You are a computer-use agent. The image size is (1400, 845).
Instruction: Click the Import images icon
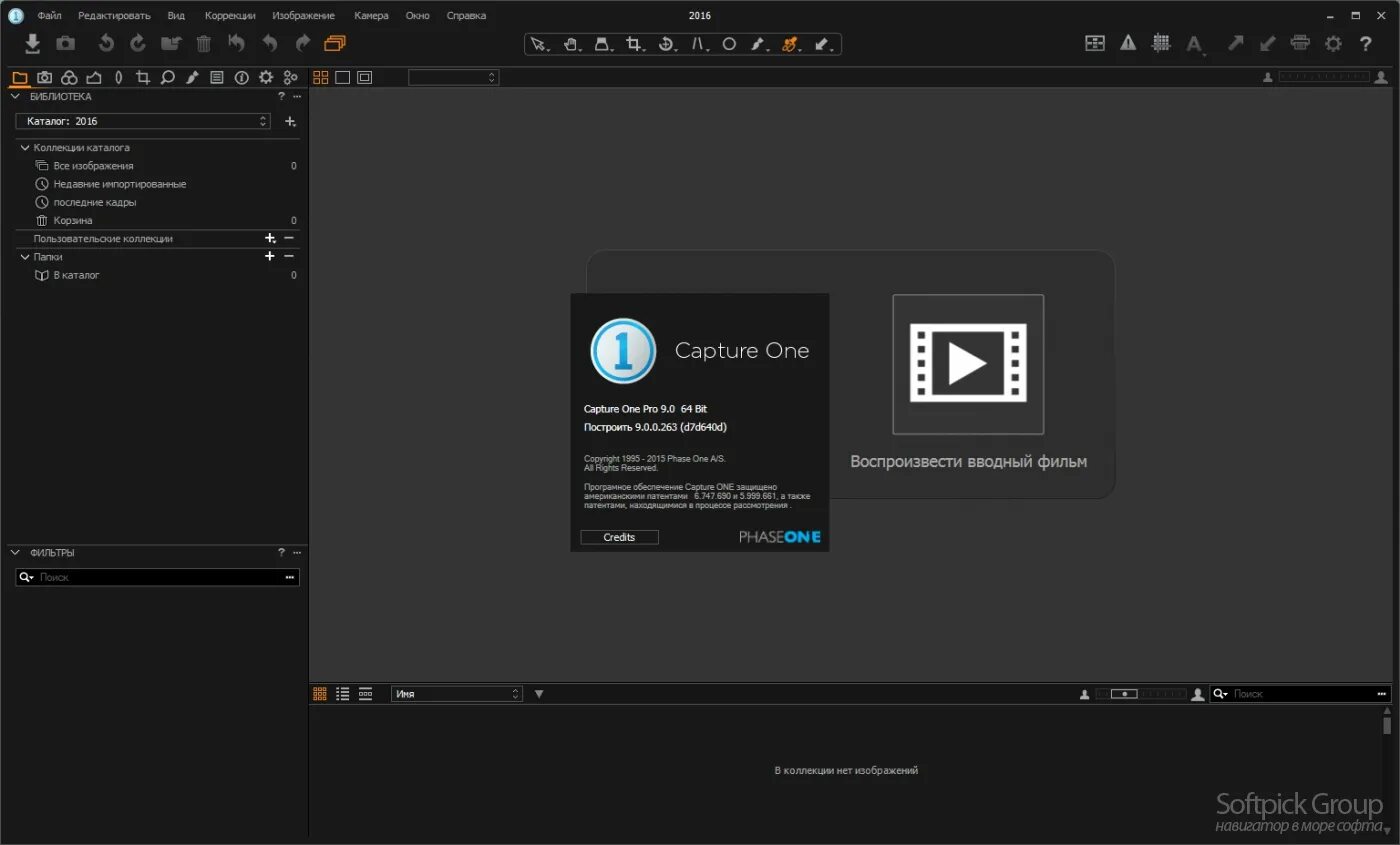[33, 43]
